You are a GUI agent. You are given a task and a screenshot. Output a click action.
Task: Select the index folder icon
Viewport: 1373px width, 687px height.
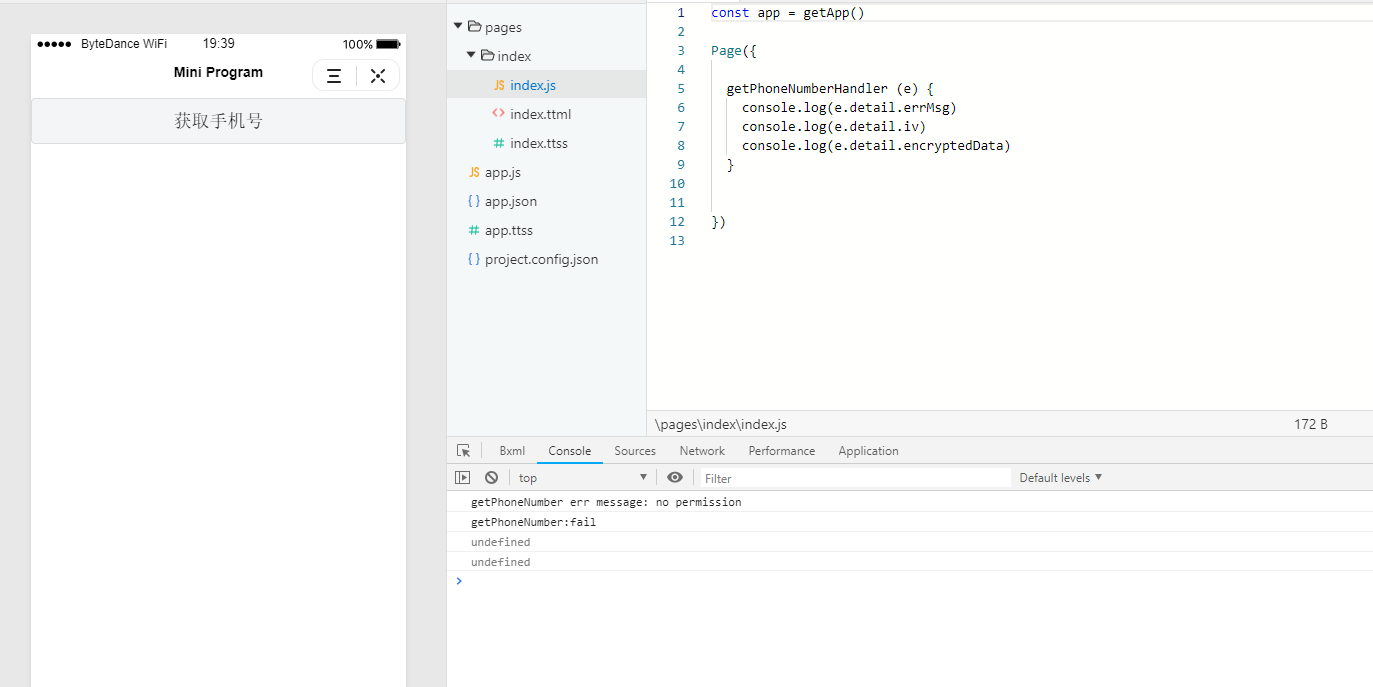coord(488,56)
